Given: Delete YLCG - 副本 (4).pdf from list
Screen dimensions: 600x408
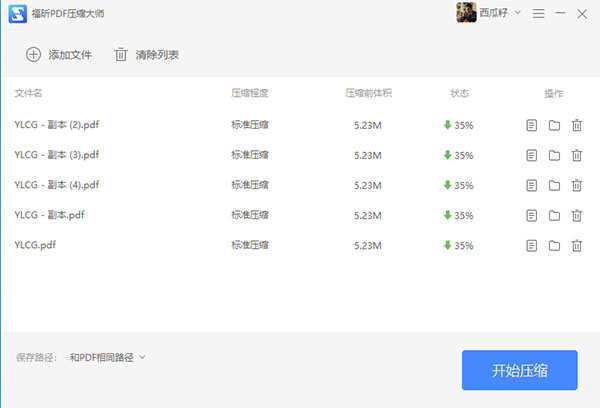Looking at the screenshot, I should 577,185.
